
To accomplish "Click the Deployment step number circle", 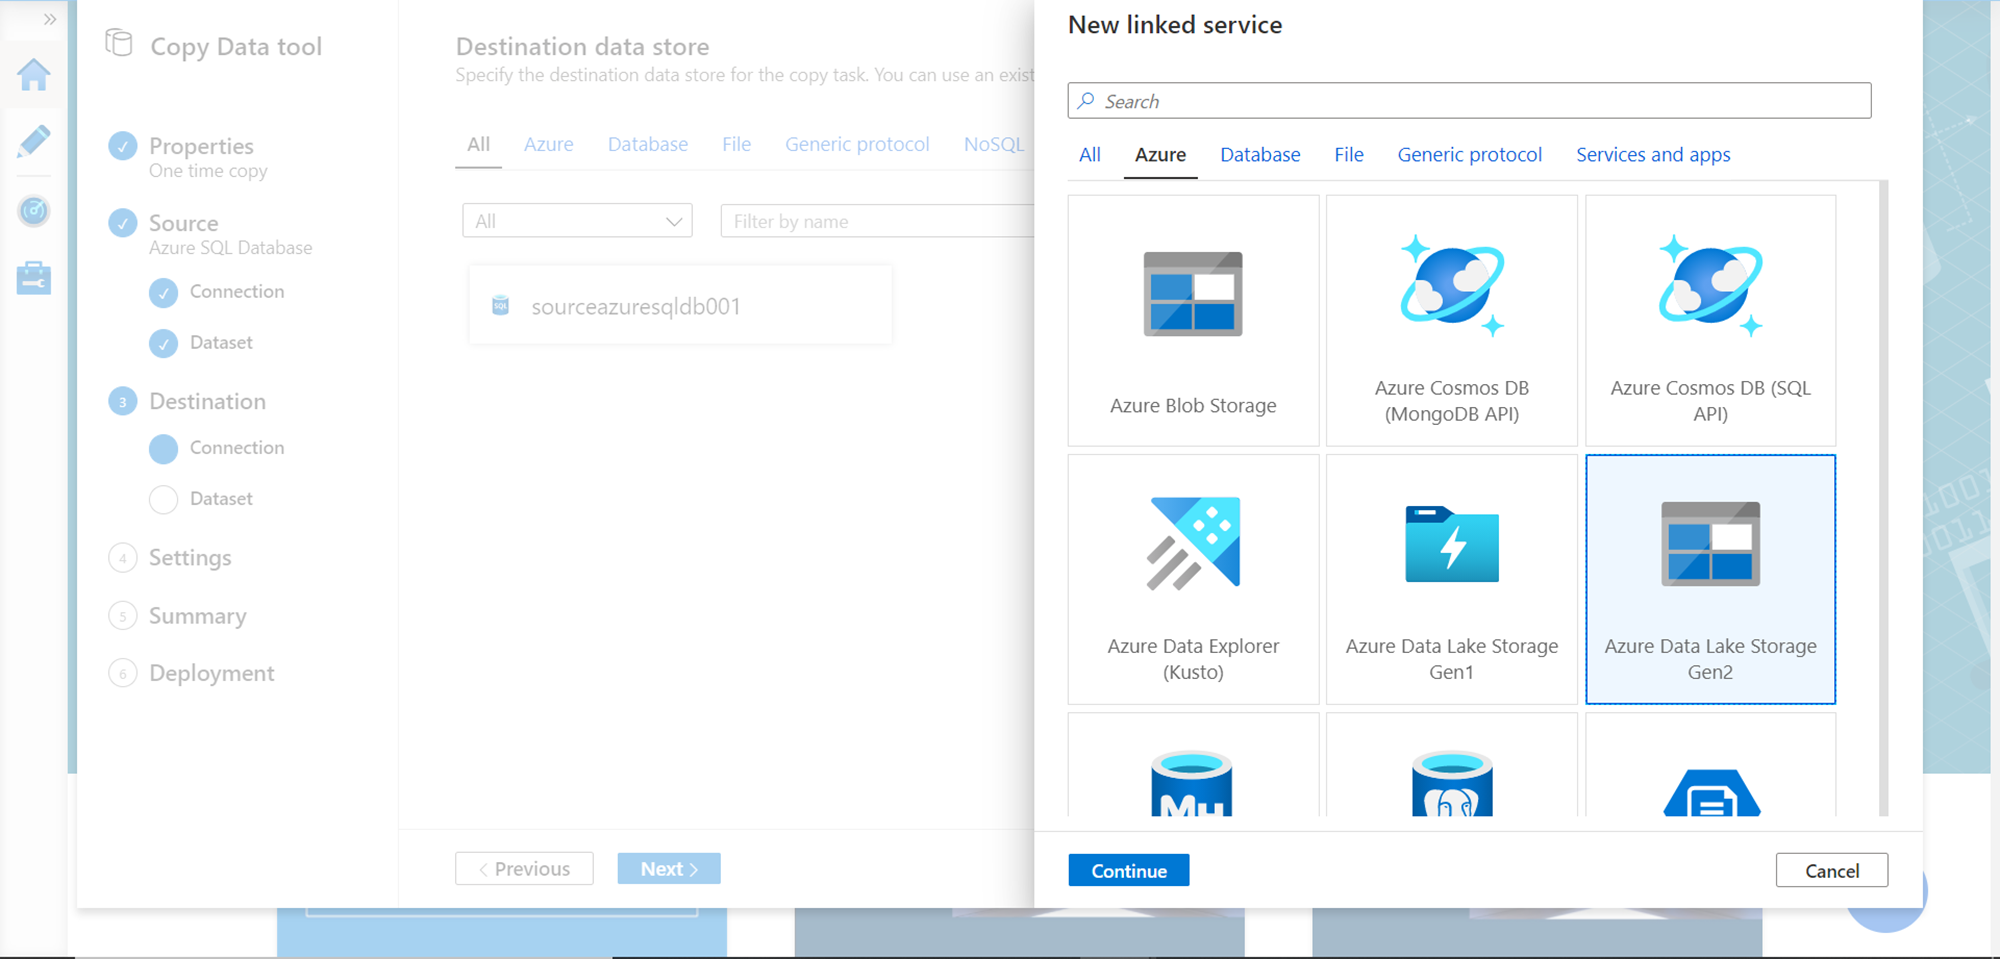I will click(123, 674).
